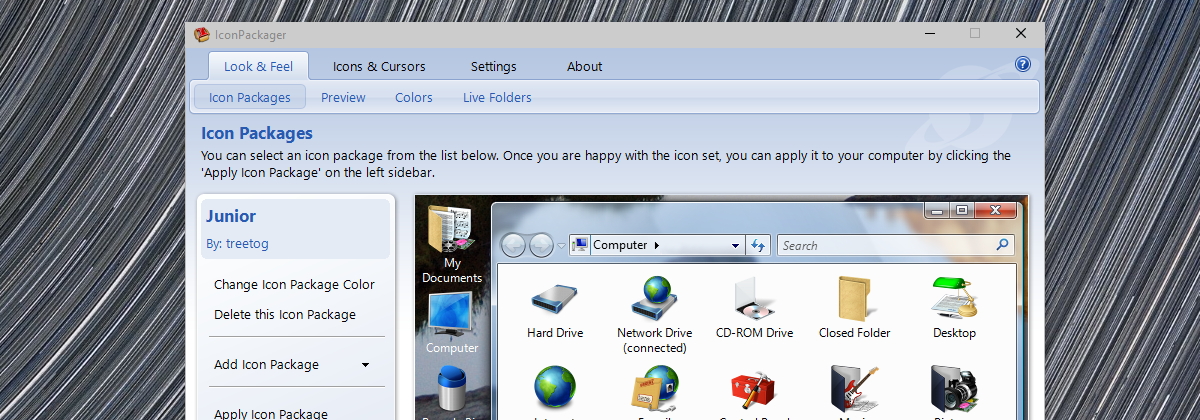Click the globe with package icon

point(654,391)
